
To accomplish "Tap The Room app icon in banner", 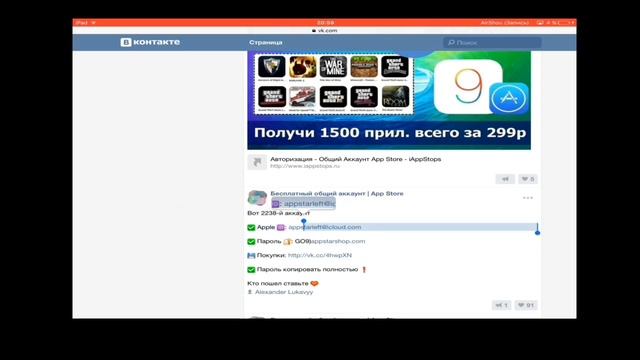I will pyautogui.click(x=395, y=97).
